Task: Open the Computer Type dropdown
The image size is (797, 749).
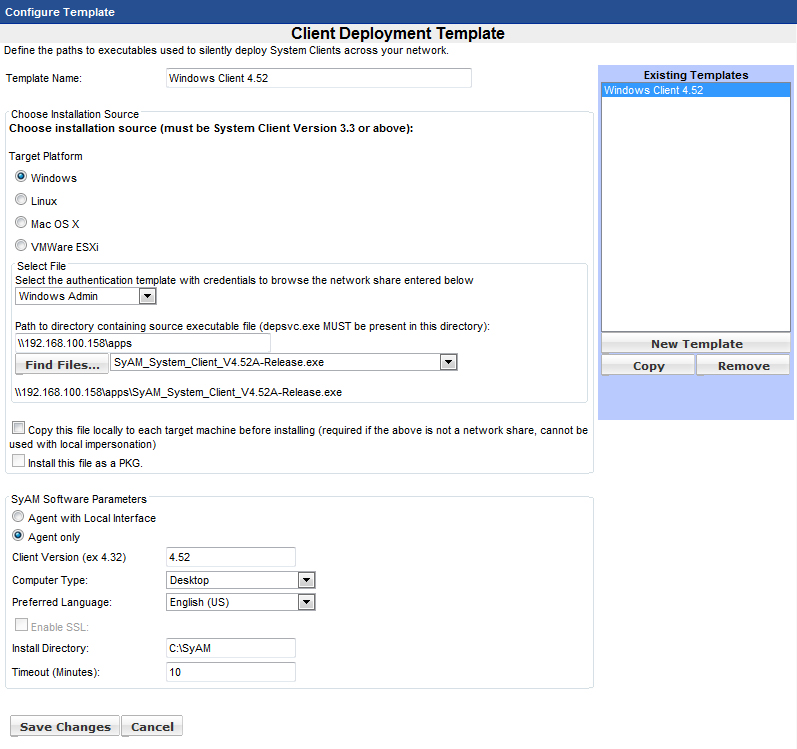Action: click(x=240, y=580)
